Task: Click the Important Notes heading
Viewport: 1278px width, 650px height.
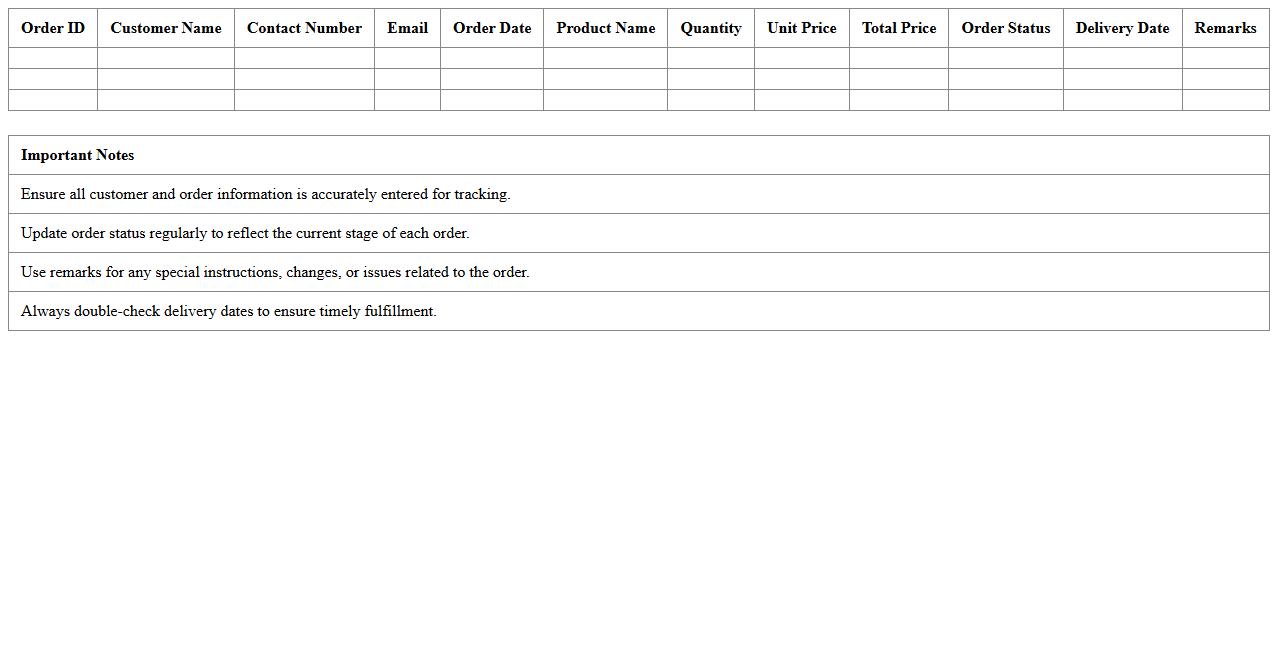Action: [78, 155]
